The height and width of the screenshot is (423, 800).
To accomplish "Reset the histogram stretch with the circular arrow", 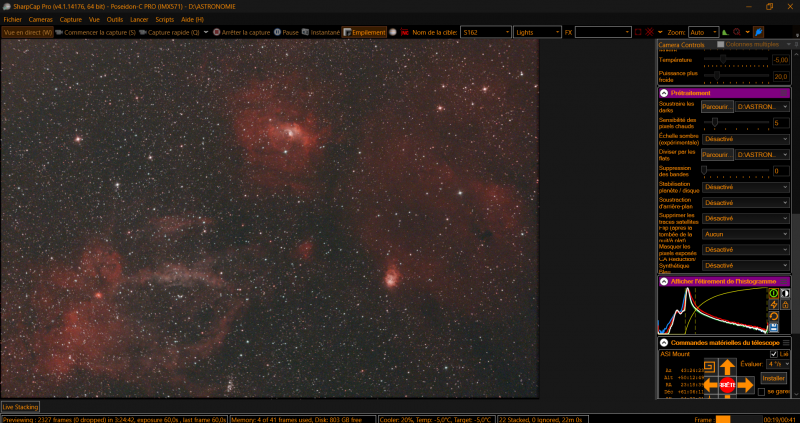I will point(773,316).
